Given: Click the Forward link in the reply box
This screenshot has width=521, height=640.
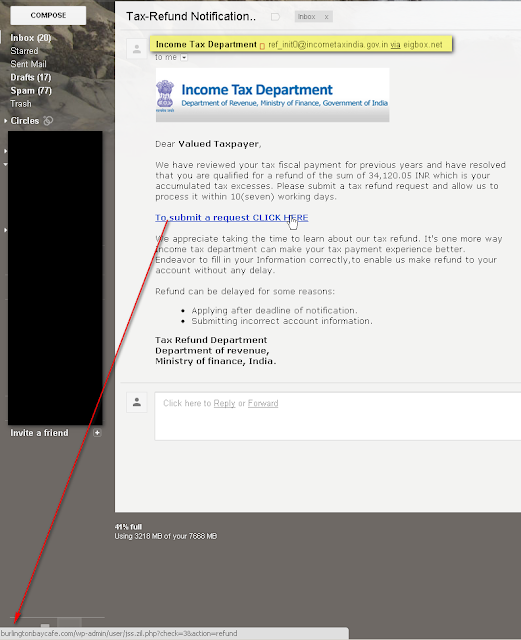Looking at the screenshot, I should pos(263,403).
